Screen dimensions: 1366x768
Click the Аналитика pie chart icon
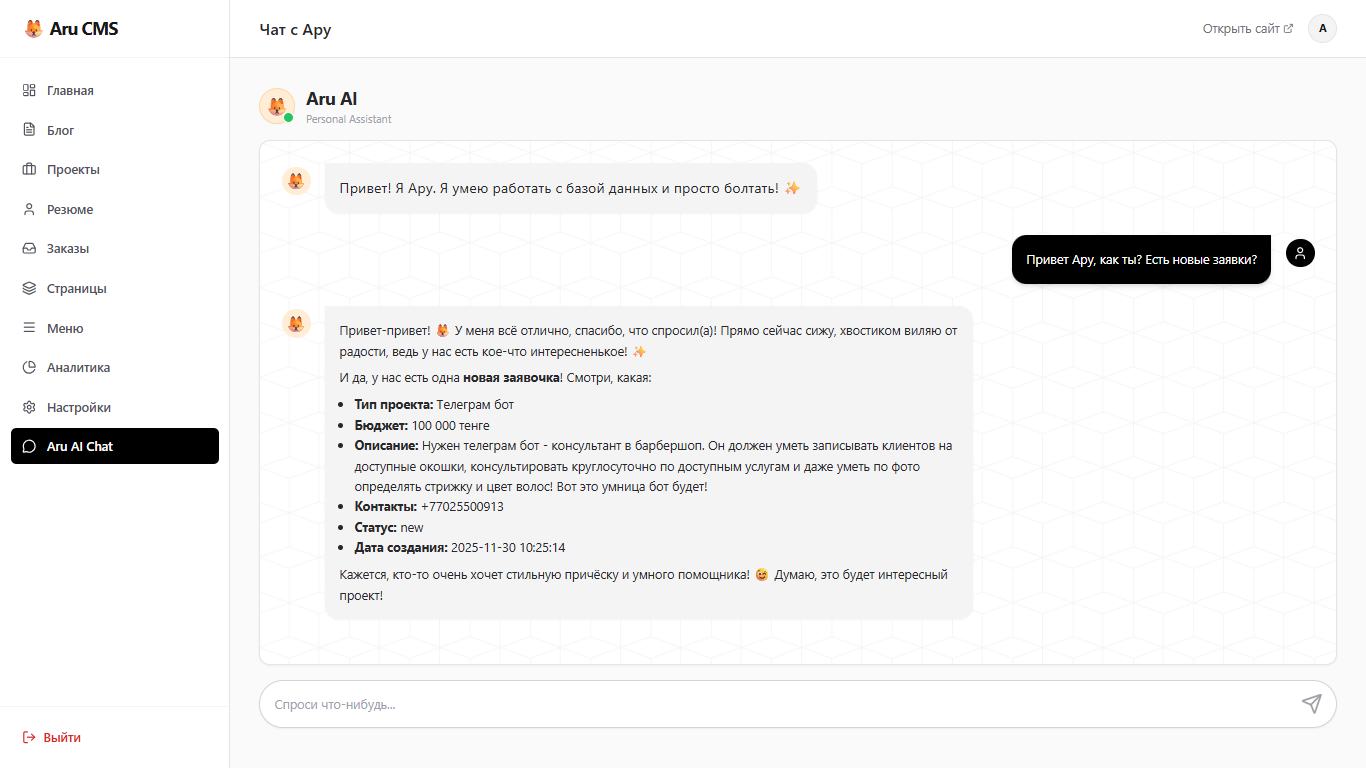click(x=29, y=367)
